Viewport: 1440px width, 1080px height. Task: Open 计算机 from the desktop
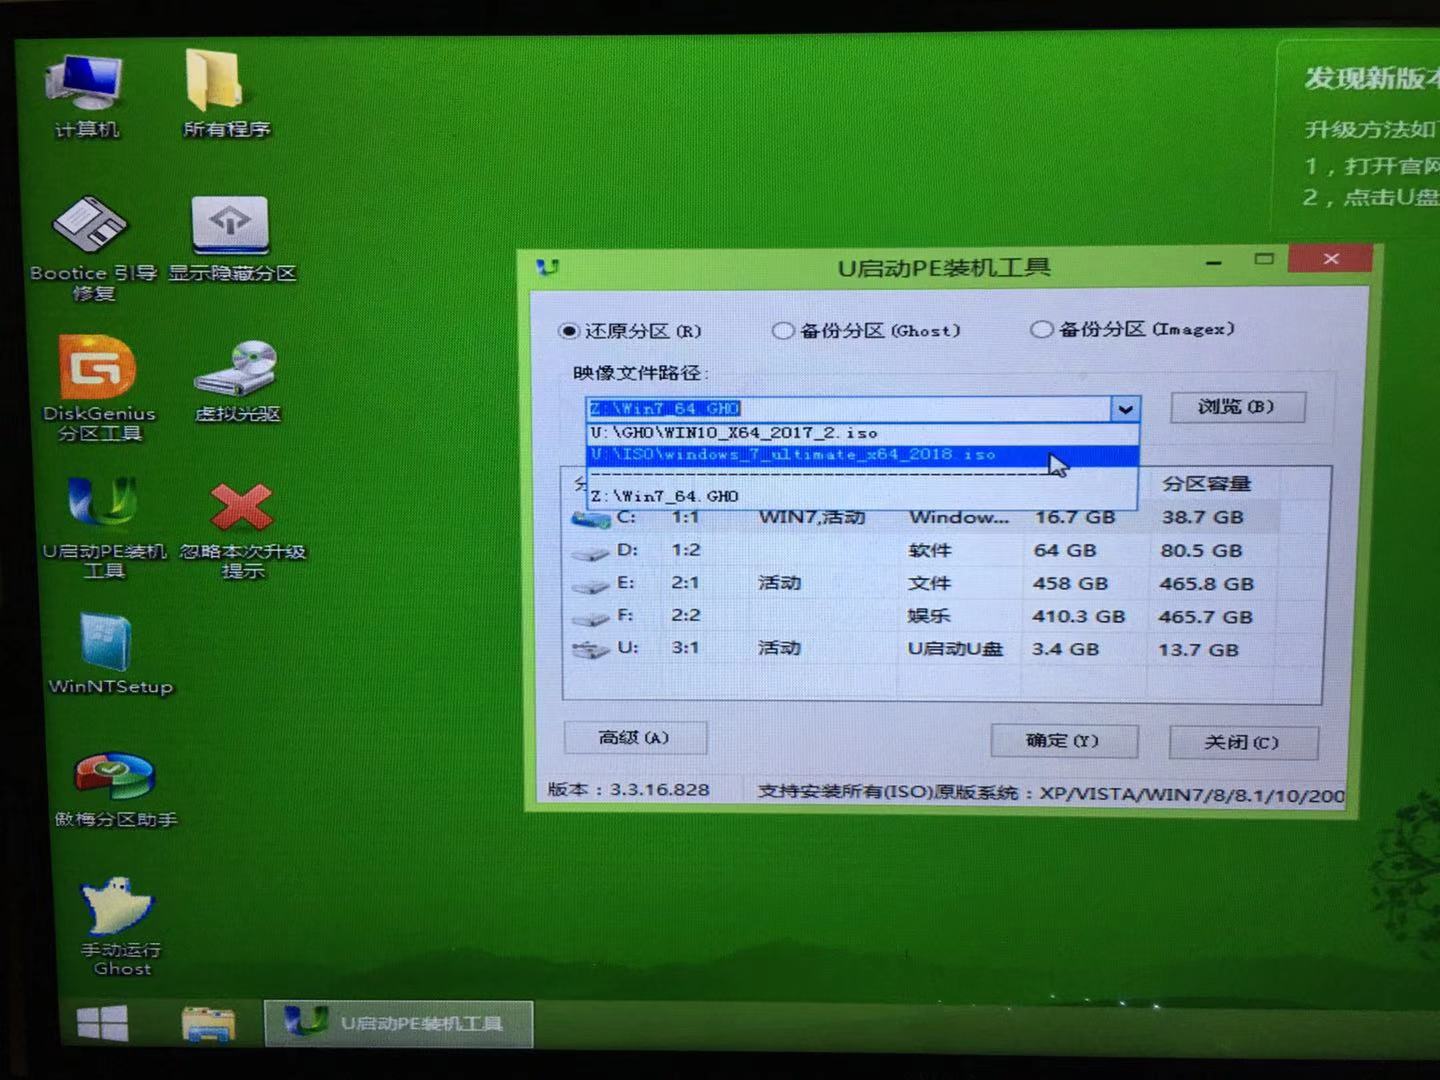click(x=85, y=80)
